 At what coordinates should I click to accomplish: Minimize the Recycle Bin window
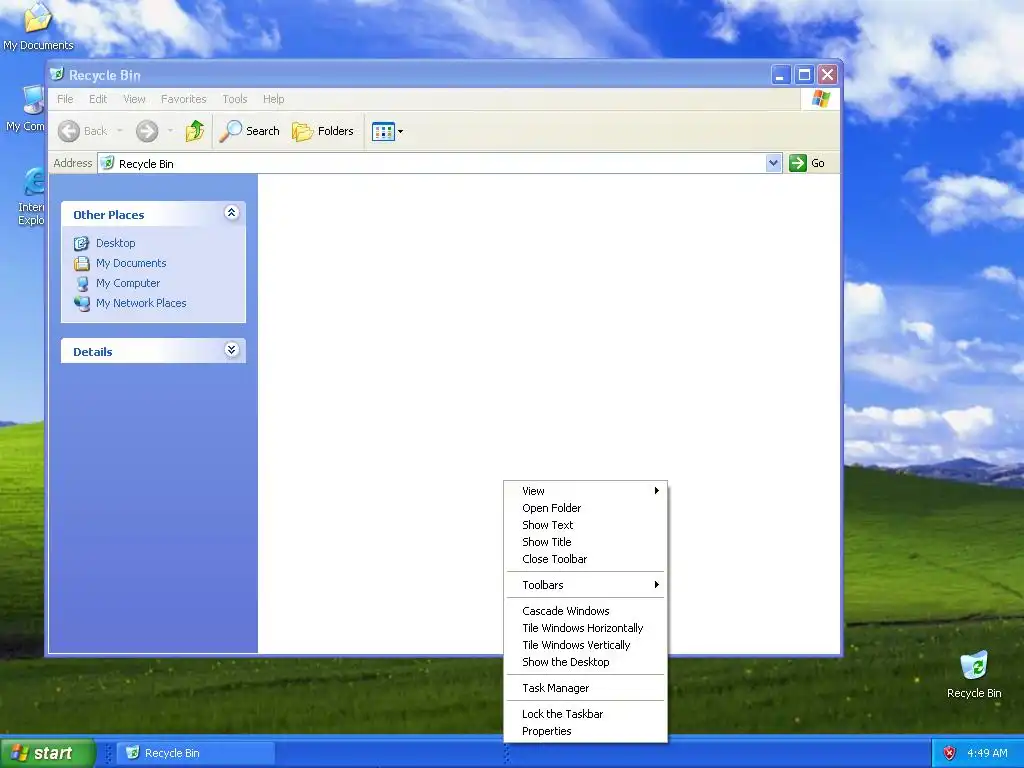coord(780,75)
